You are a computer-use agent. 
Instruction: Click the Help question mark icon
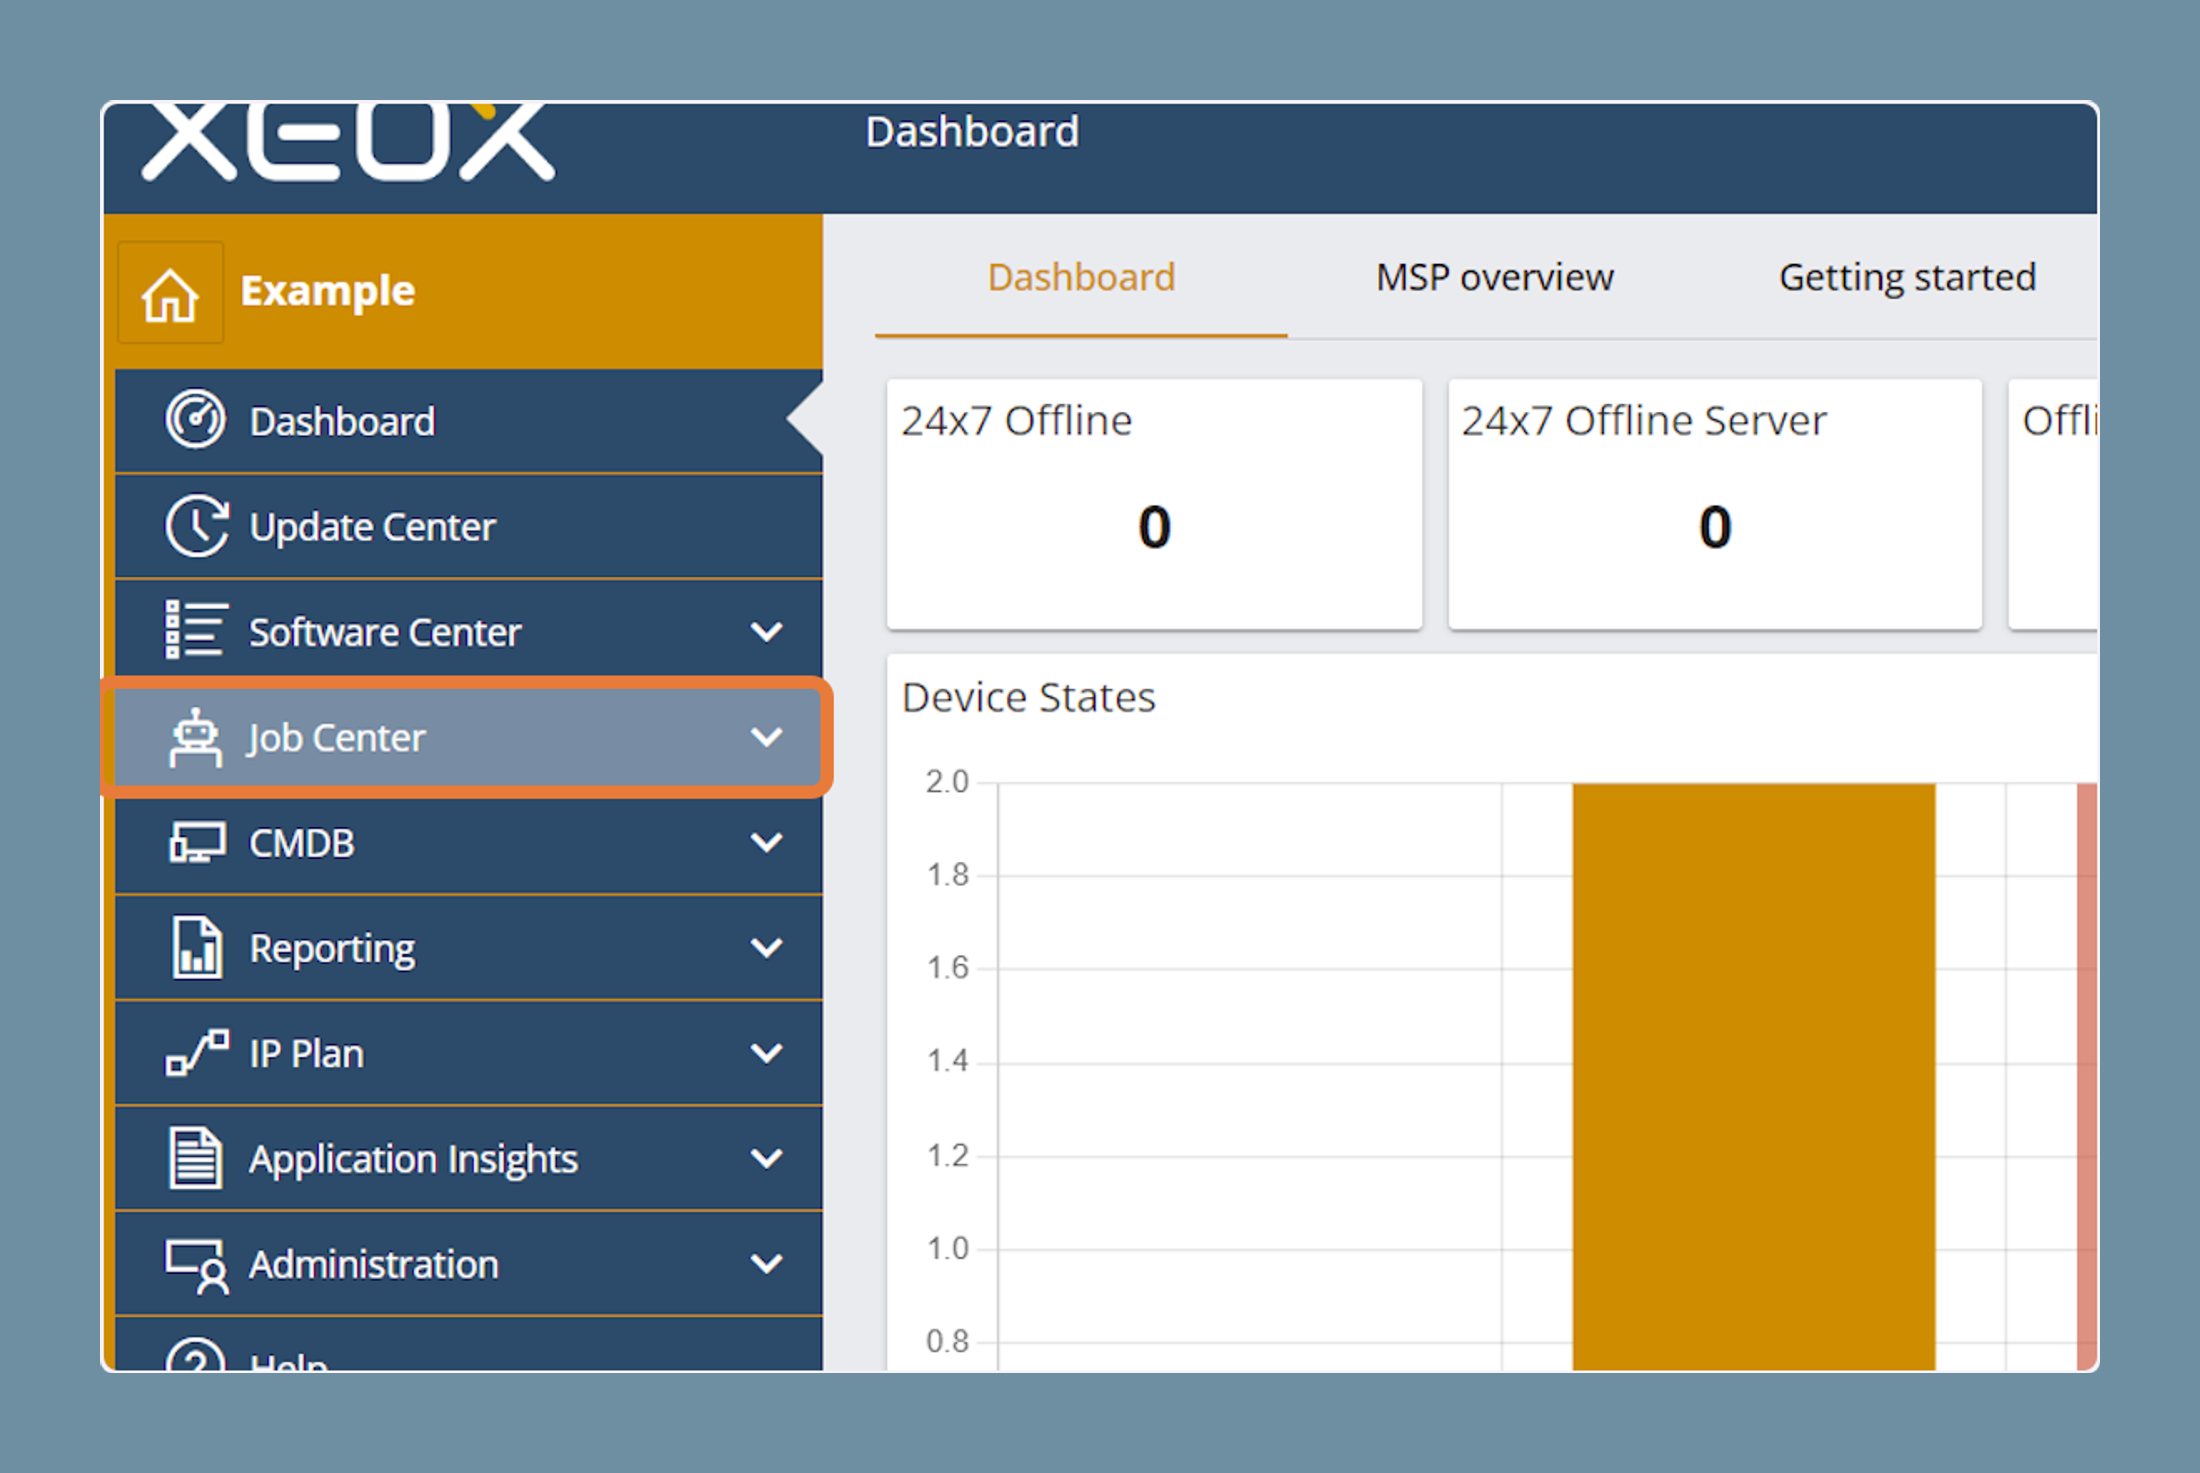(x=195, y=1354)
